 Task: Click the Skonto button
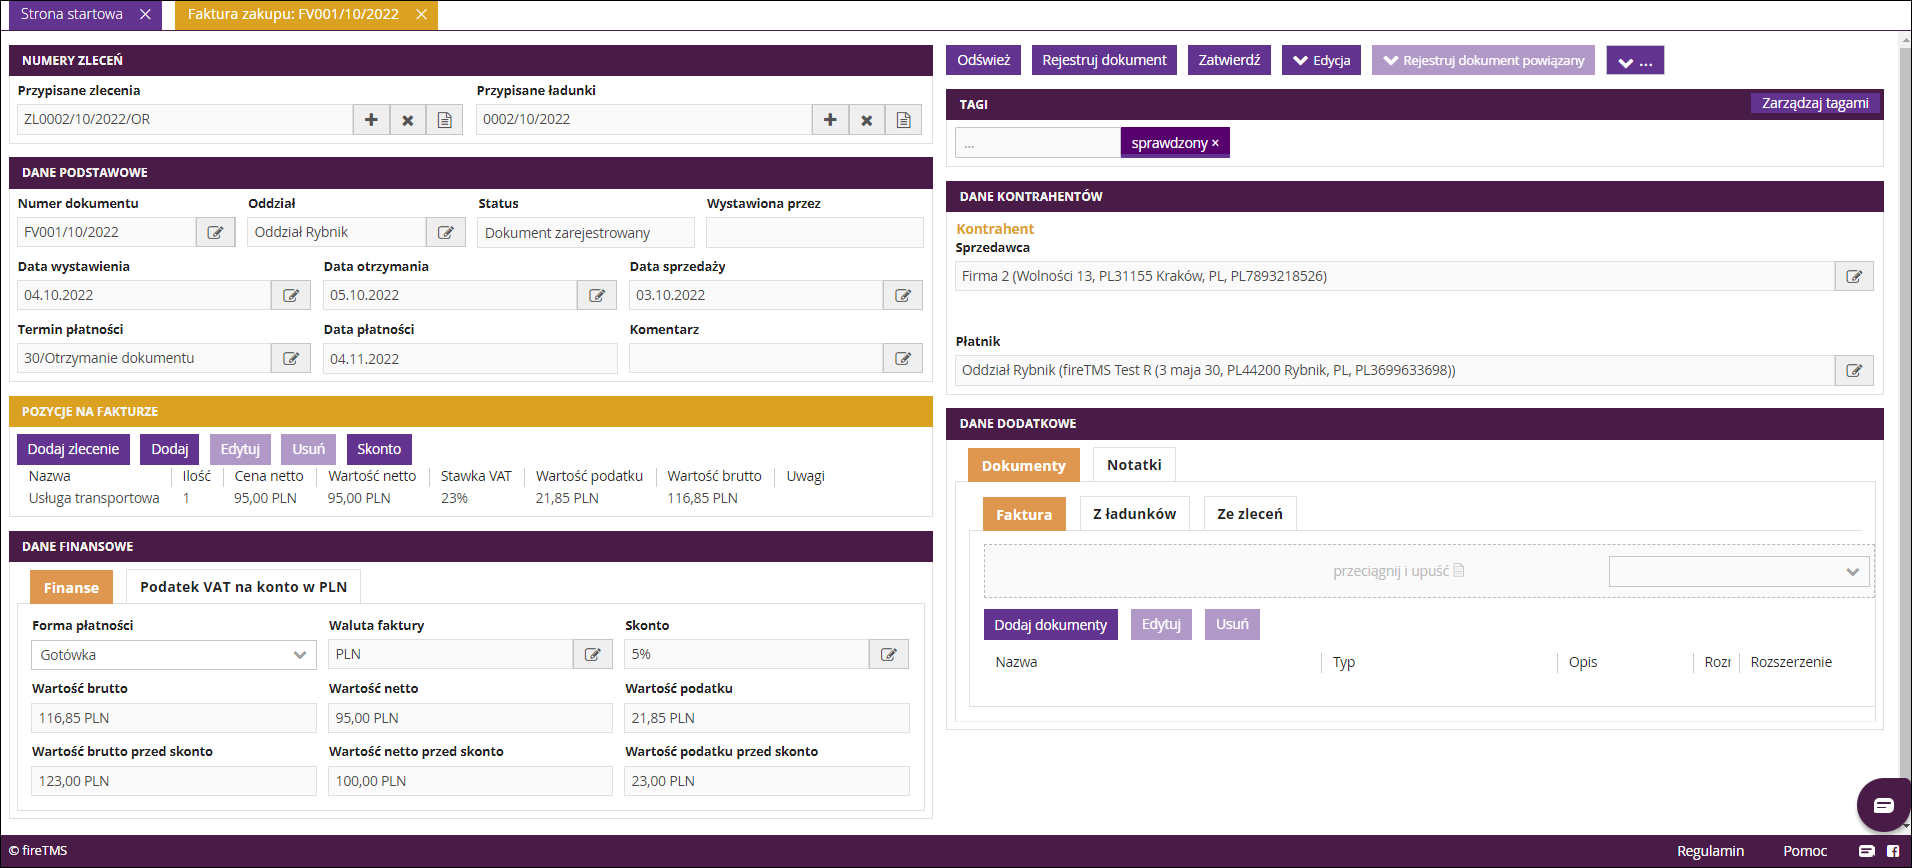pyautogui.click(x=379, y=449)
